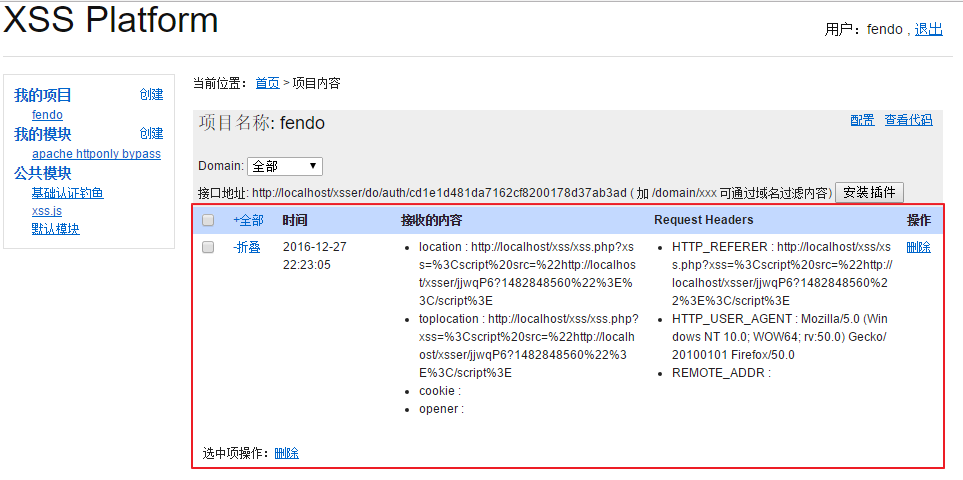Open the 默认模块 public module

[x=56, y=230]
